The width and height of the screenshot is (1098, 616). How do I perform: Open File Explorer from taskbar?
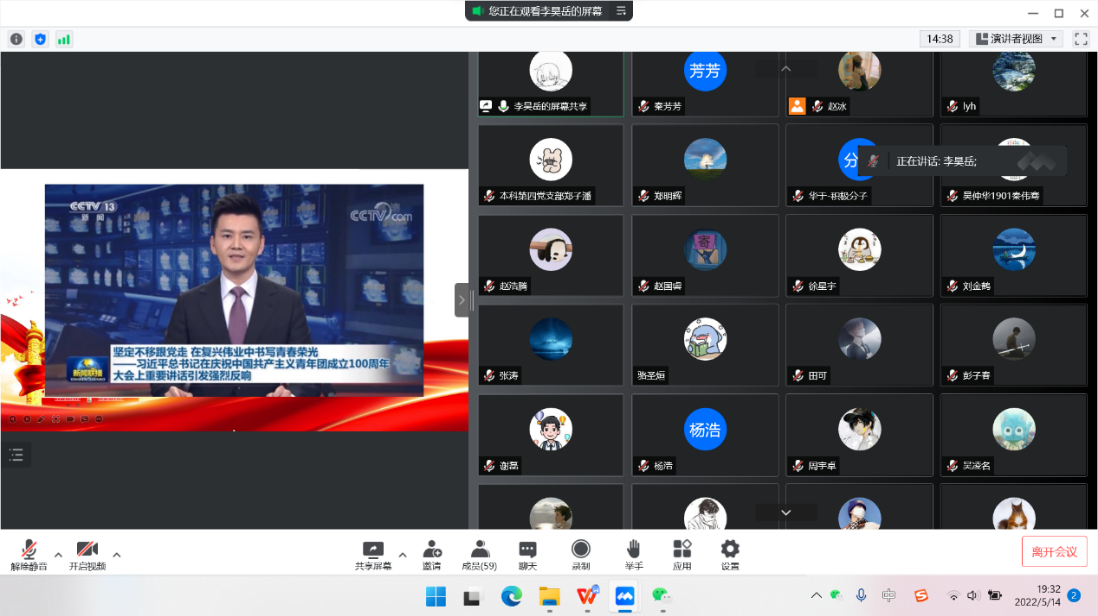click(549, 596)
